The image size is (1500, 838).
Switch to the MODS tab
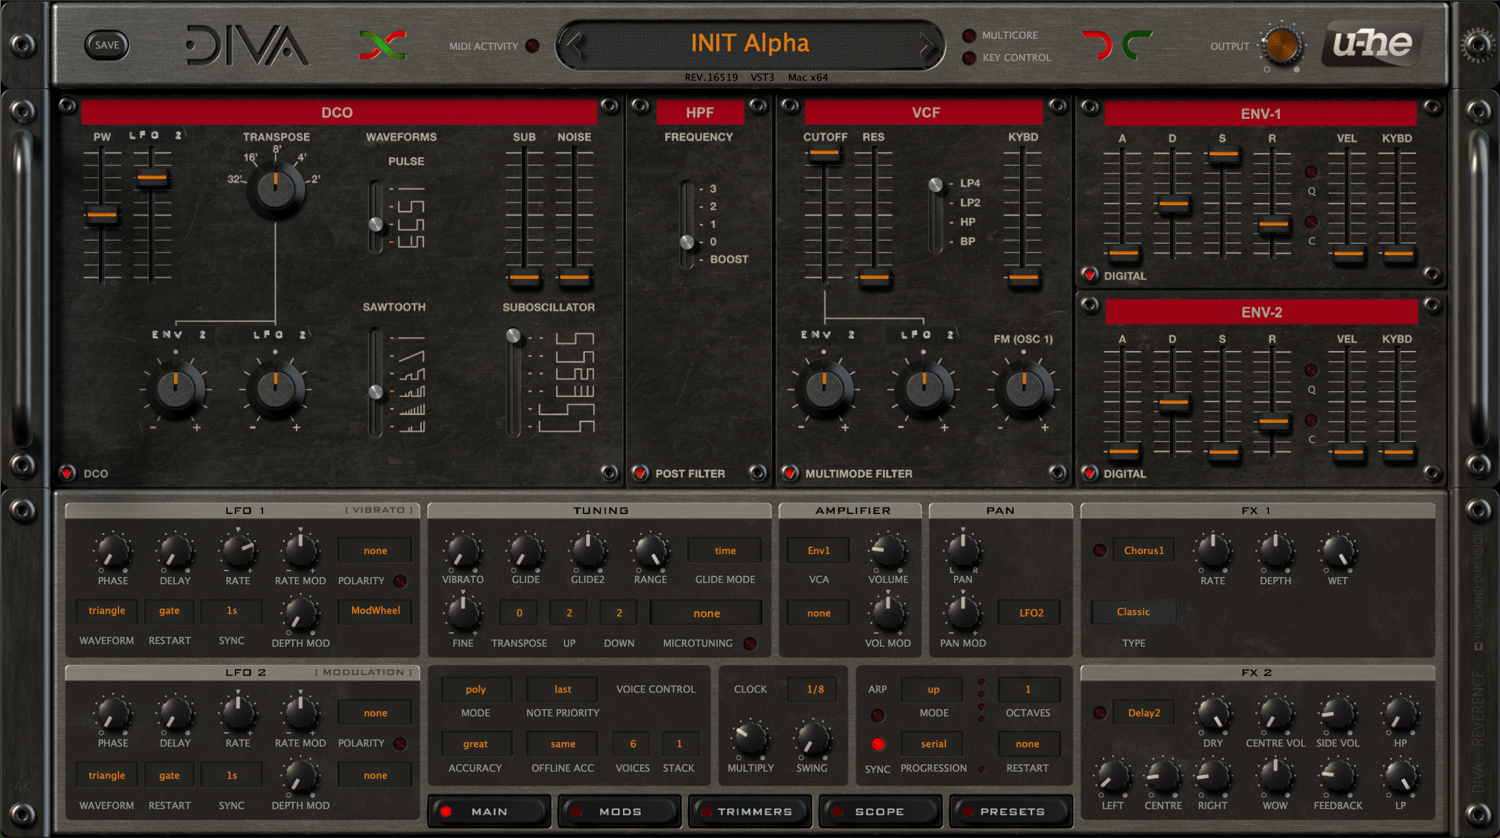pos(620,812)
